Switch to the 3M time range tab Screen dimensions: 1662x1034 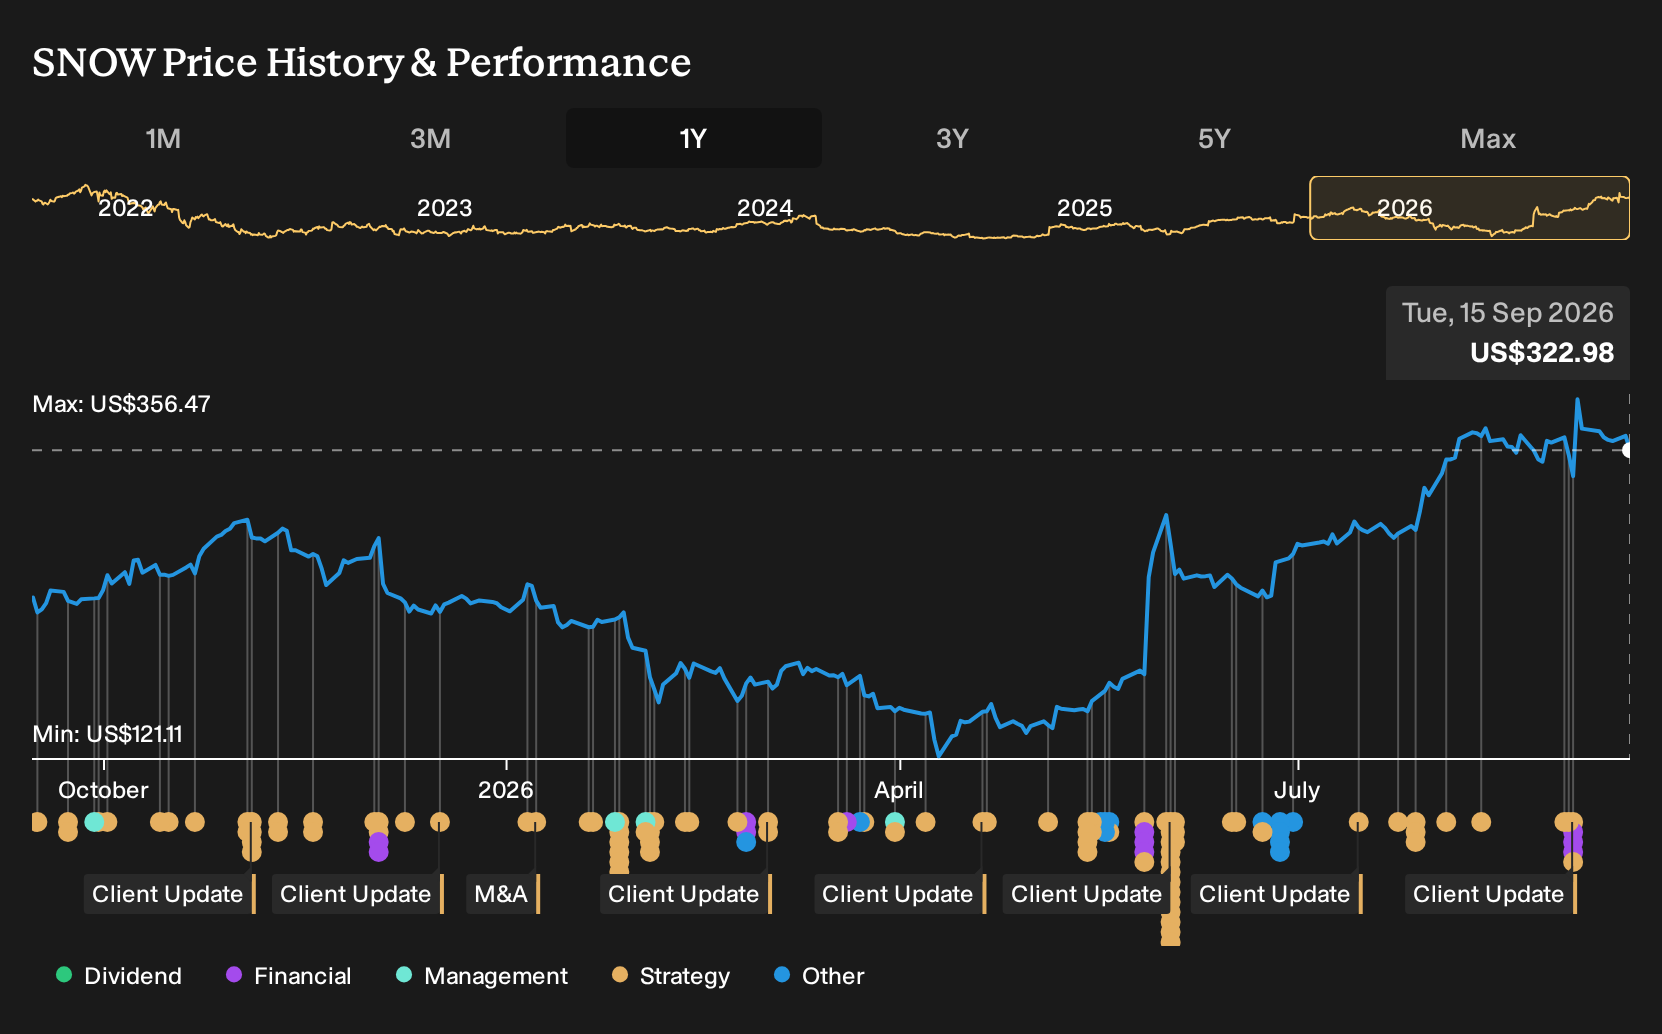click(x=430, y=138)
